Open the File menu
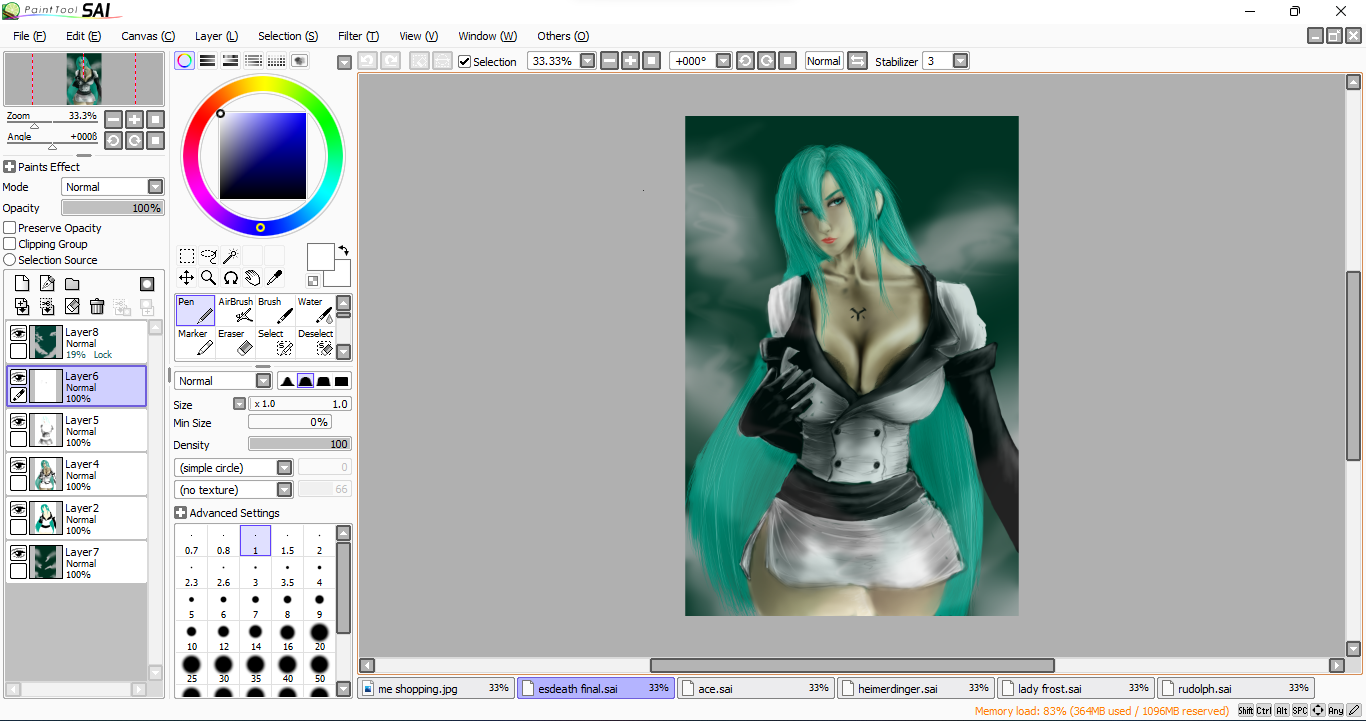 coord(30,36)
